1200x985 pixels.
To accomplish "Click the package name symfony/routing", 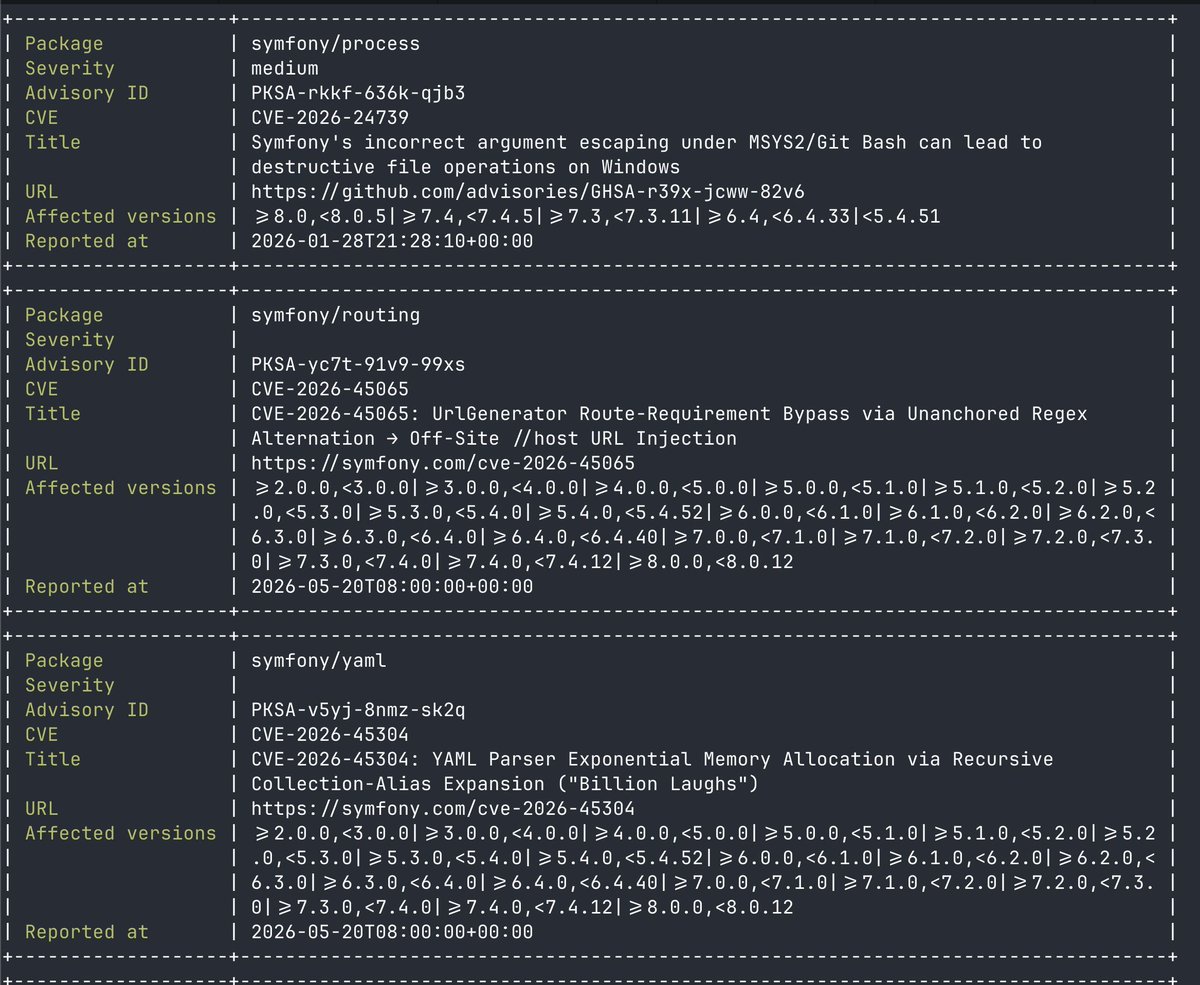I will tap(335, 315).
